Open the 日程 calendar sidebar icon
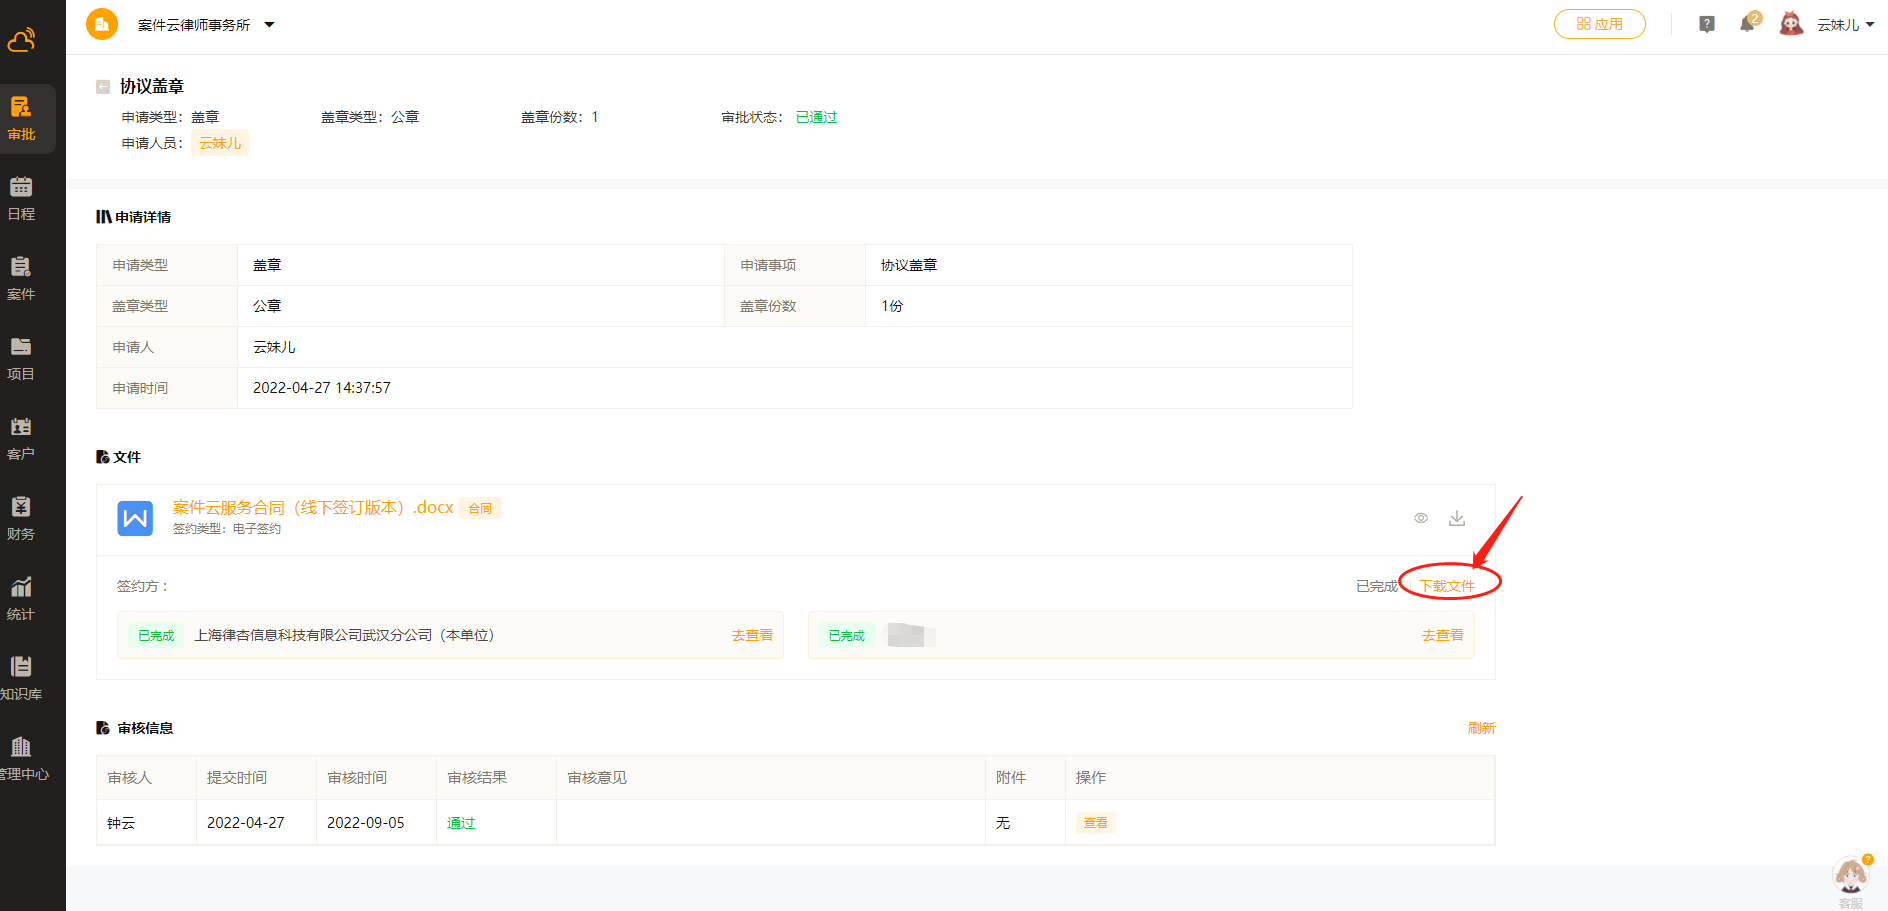The image size is (1888, 911). coord(21,198)
